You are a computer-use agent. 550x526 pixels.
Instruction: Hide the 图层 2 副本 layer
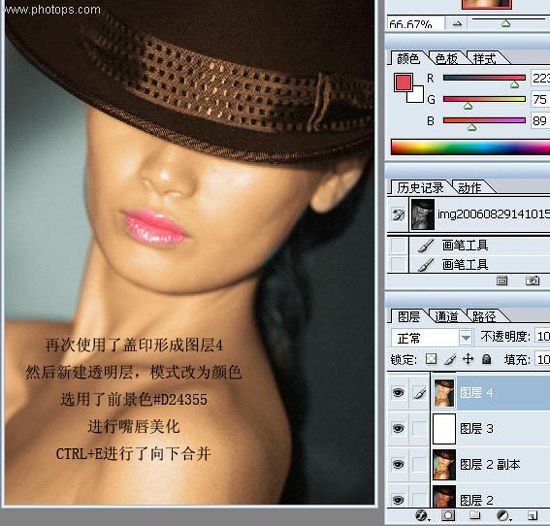coord(398,464)
